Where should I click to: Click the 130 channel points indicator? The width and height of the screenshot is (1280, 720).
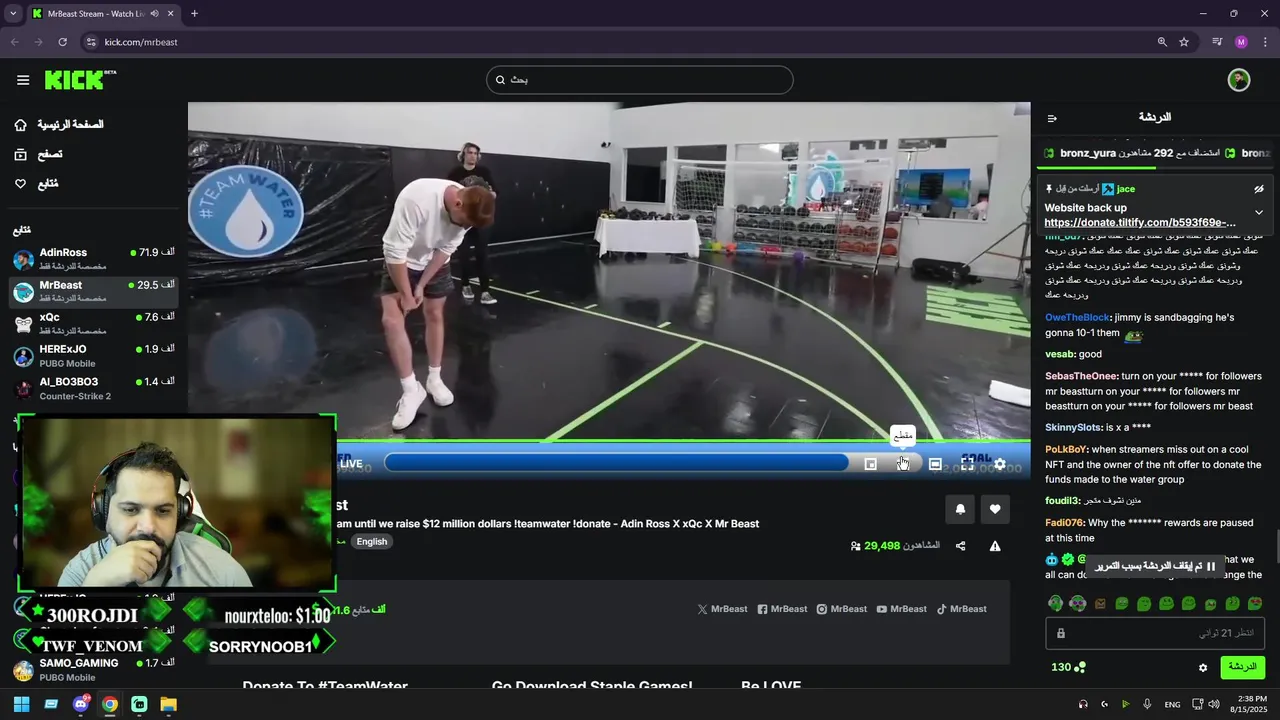pos(1068,667)
